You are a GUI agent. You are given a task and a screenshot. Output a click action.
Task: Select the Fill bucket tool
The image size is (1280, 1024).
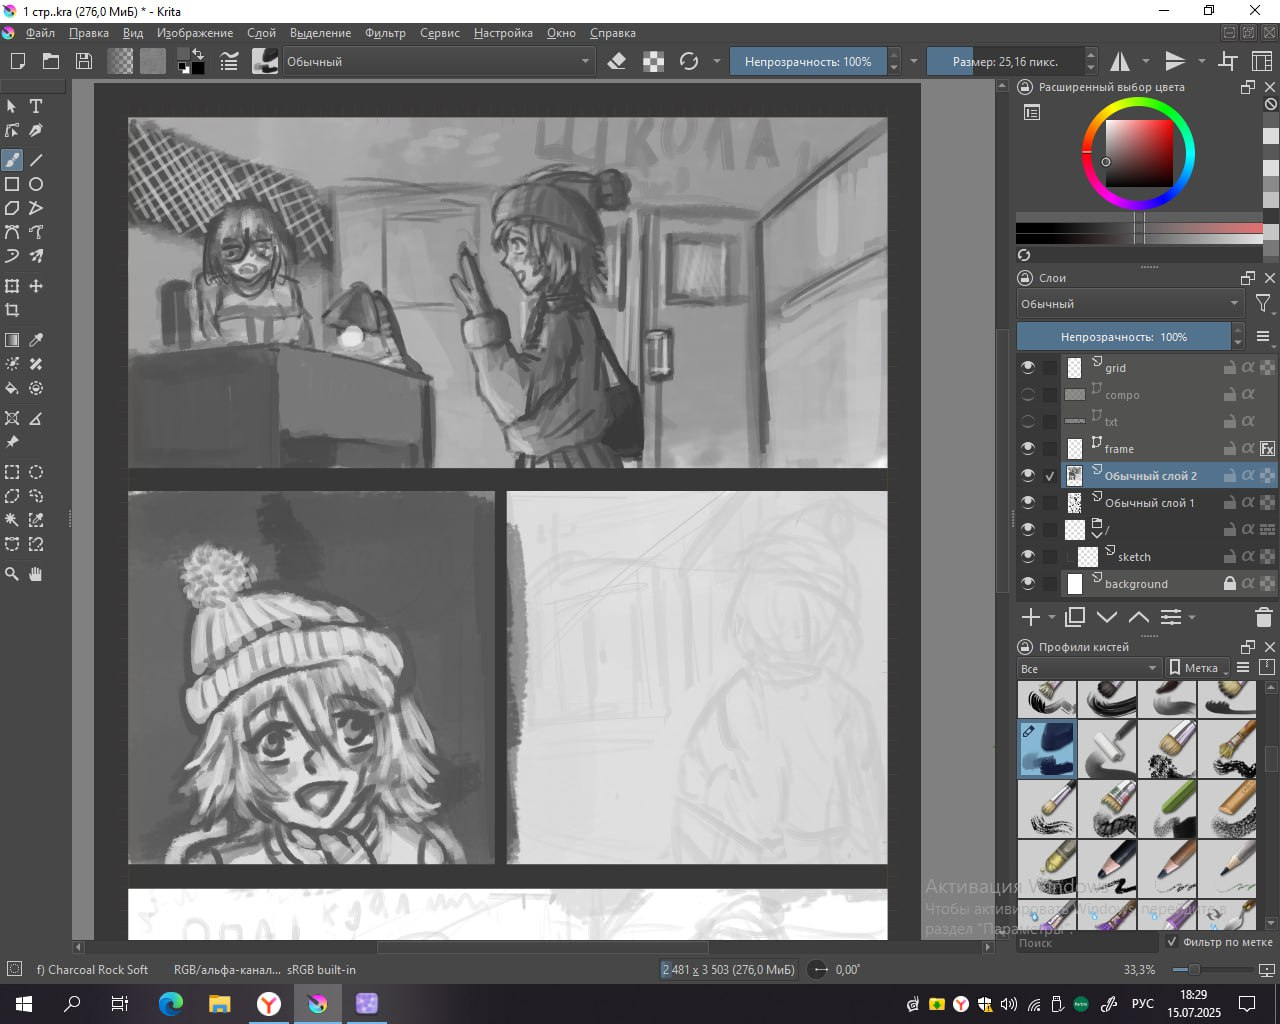12,388
